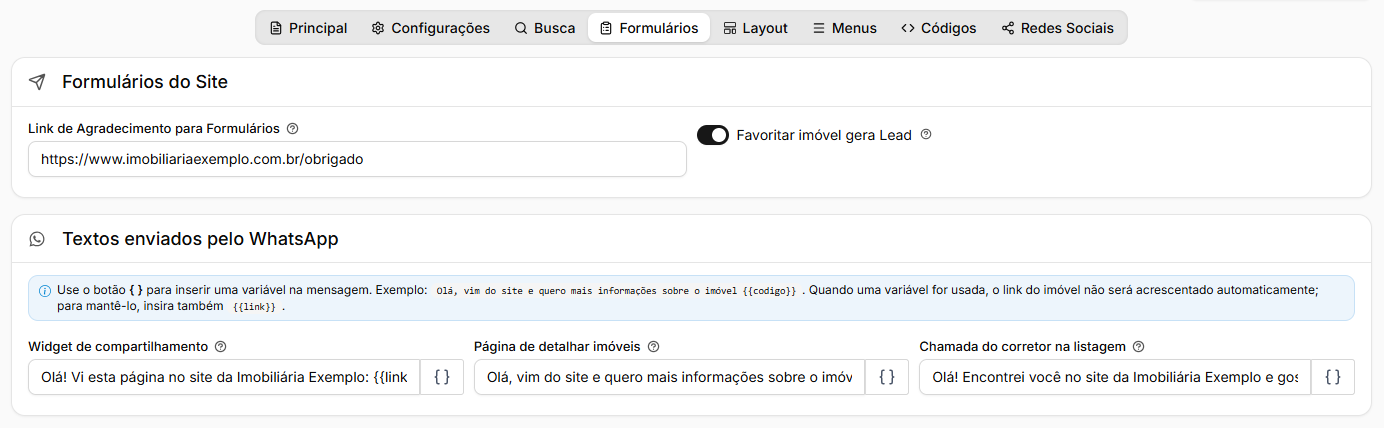Click the info icon in the blue notice
Image resolution: width=1384 pixels, height=428 pixels.
pyautogui.click(x=45, y=291)
